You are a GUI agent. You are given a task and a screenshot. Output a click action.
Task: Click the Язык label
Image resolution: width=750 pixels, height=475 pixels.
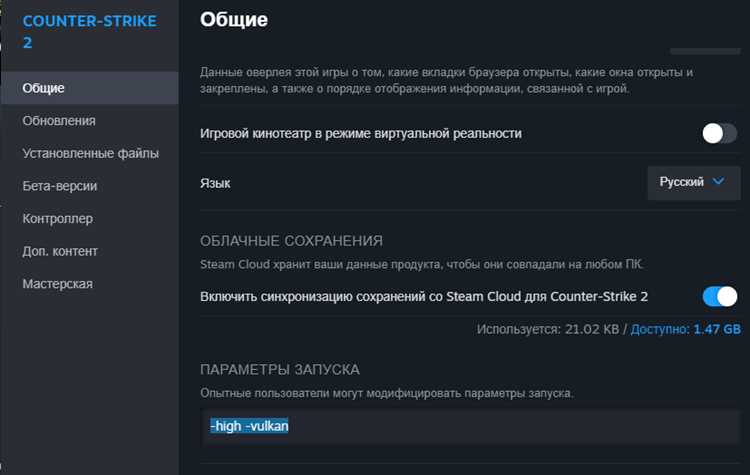(215, 183)
